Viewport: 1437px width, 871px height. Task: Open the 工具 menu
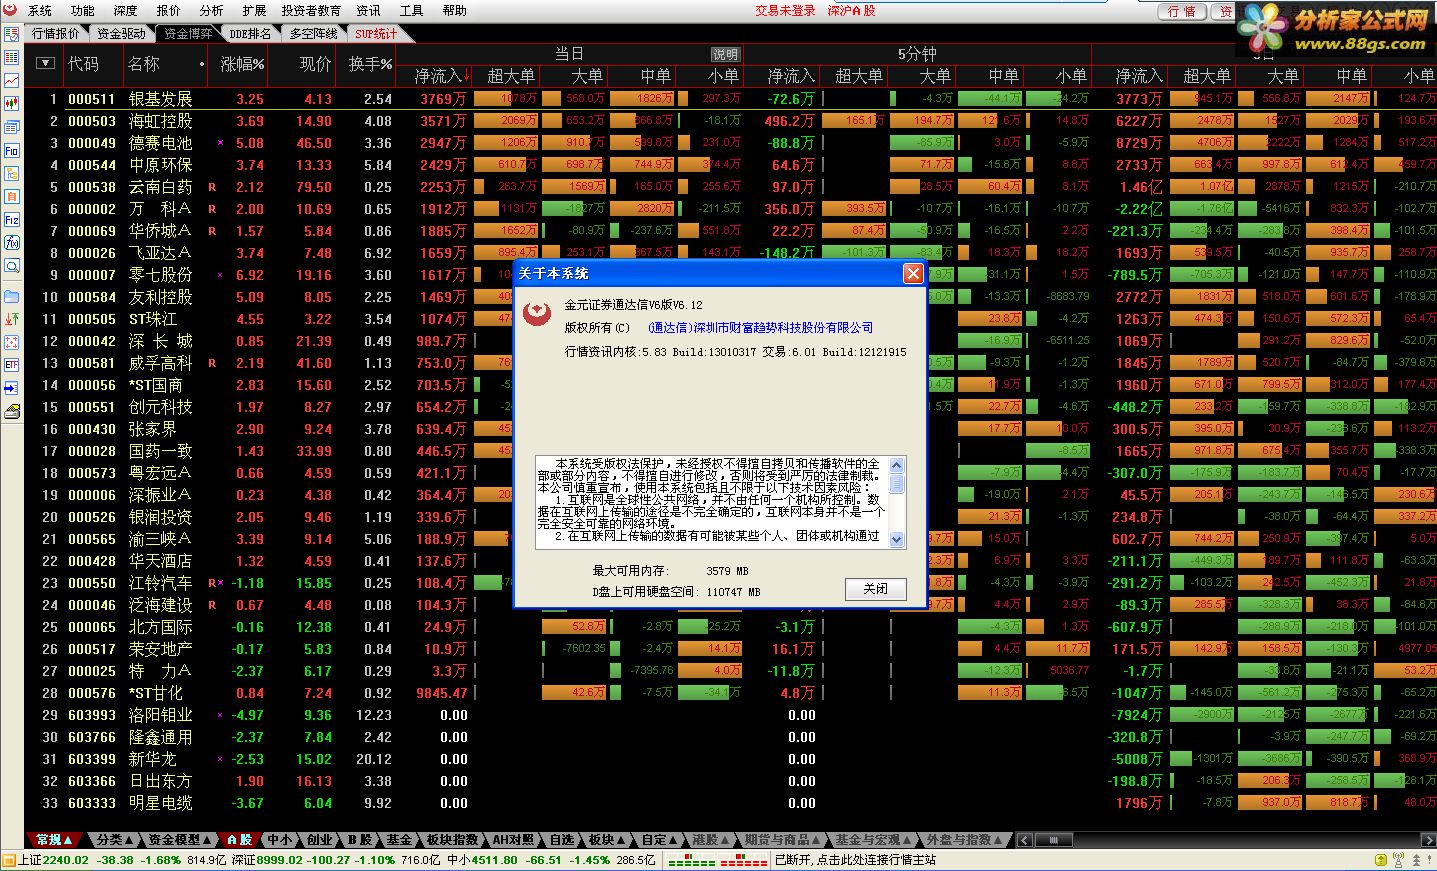click(412, 10)
